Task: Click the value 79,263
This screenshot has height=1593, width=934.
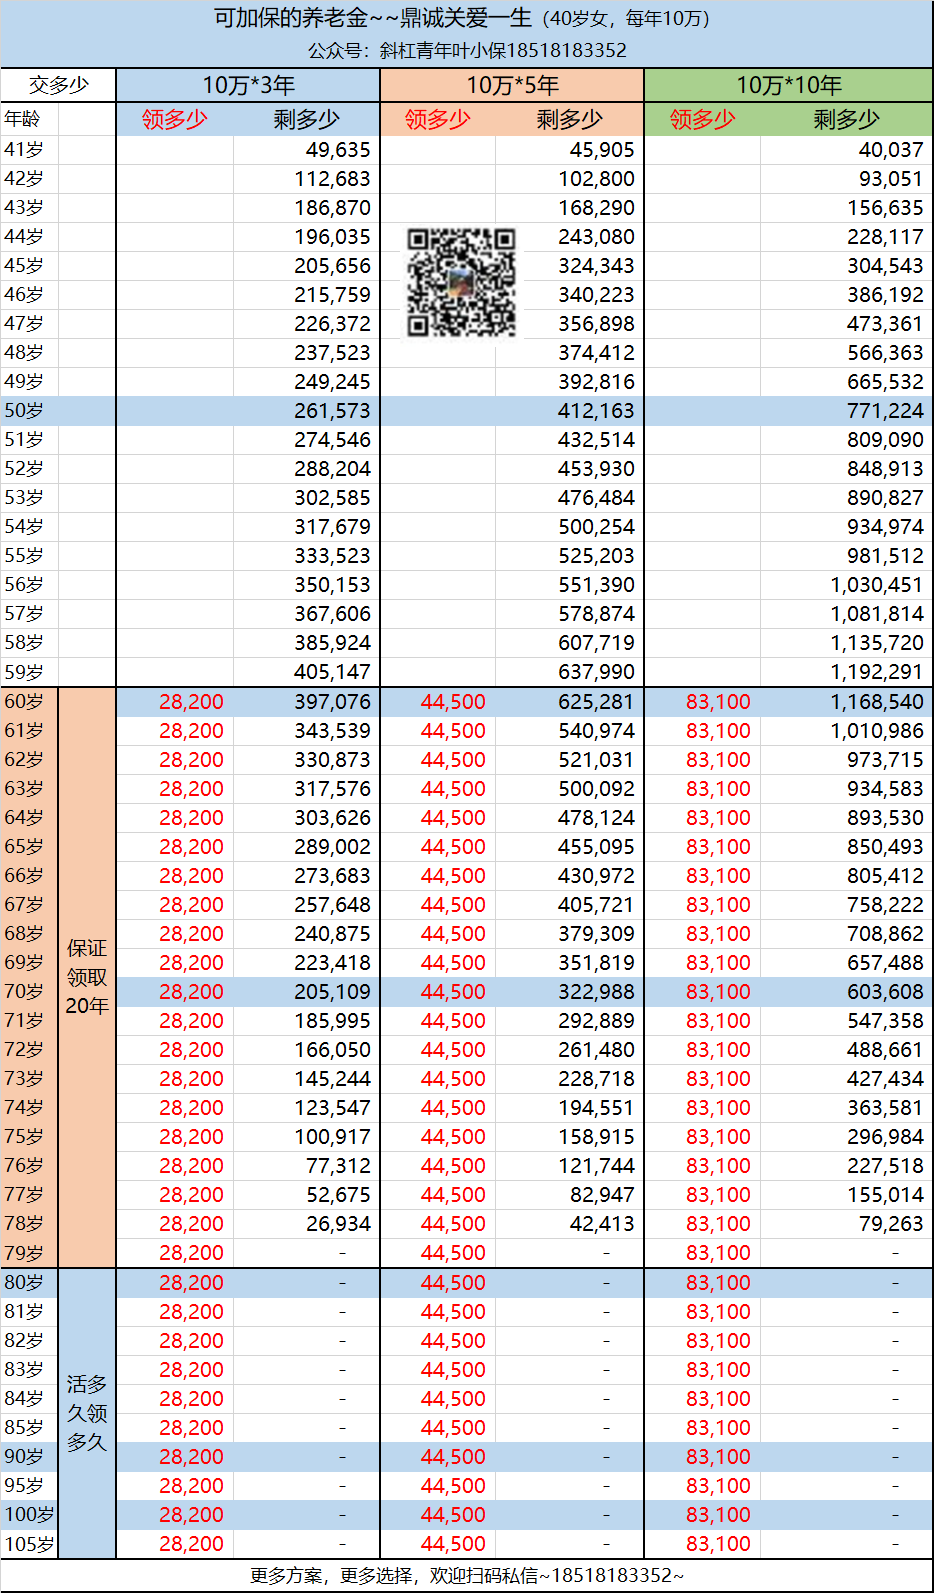Action: (891, 1224)
